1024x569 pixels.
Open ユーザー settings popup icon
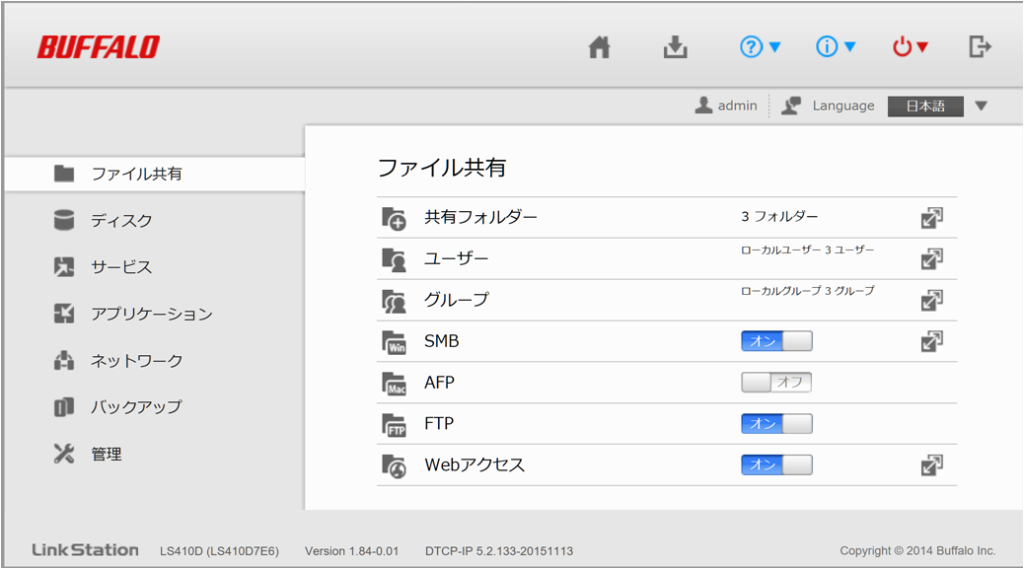(x=932, y=259)
